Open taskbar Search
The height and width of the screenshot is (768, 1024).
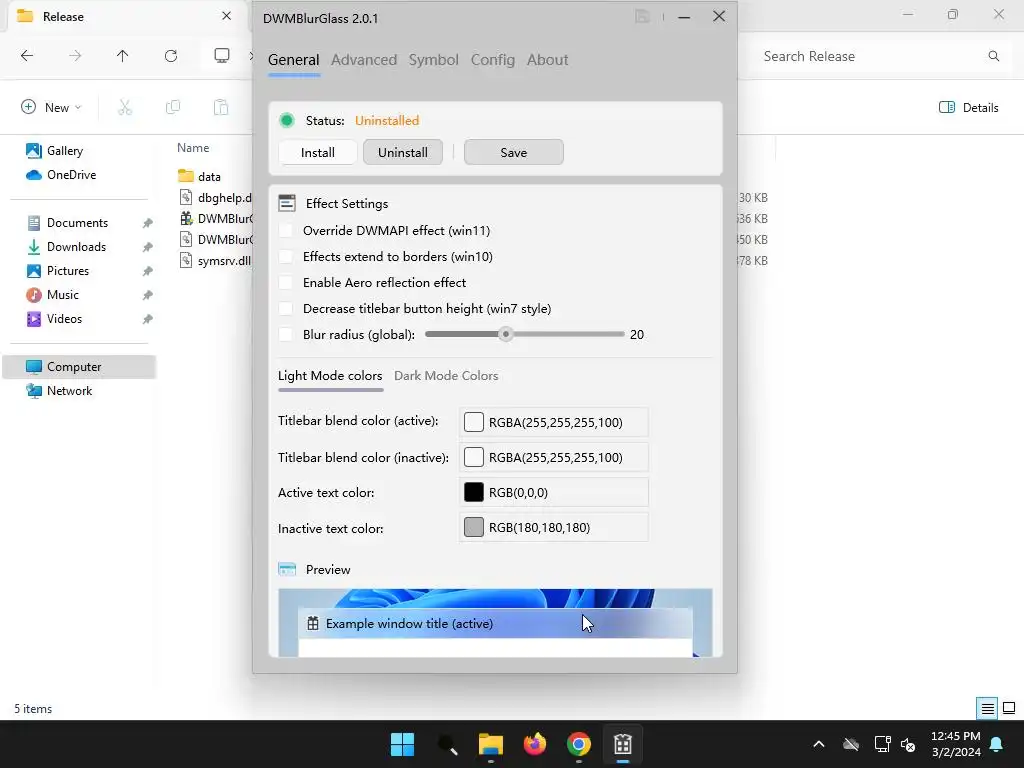click(447, 744)
